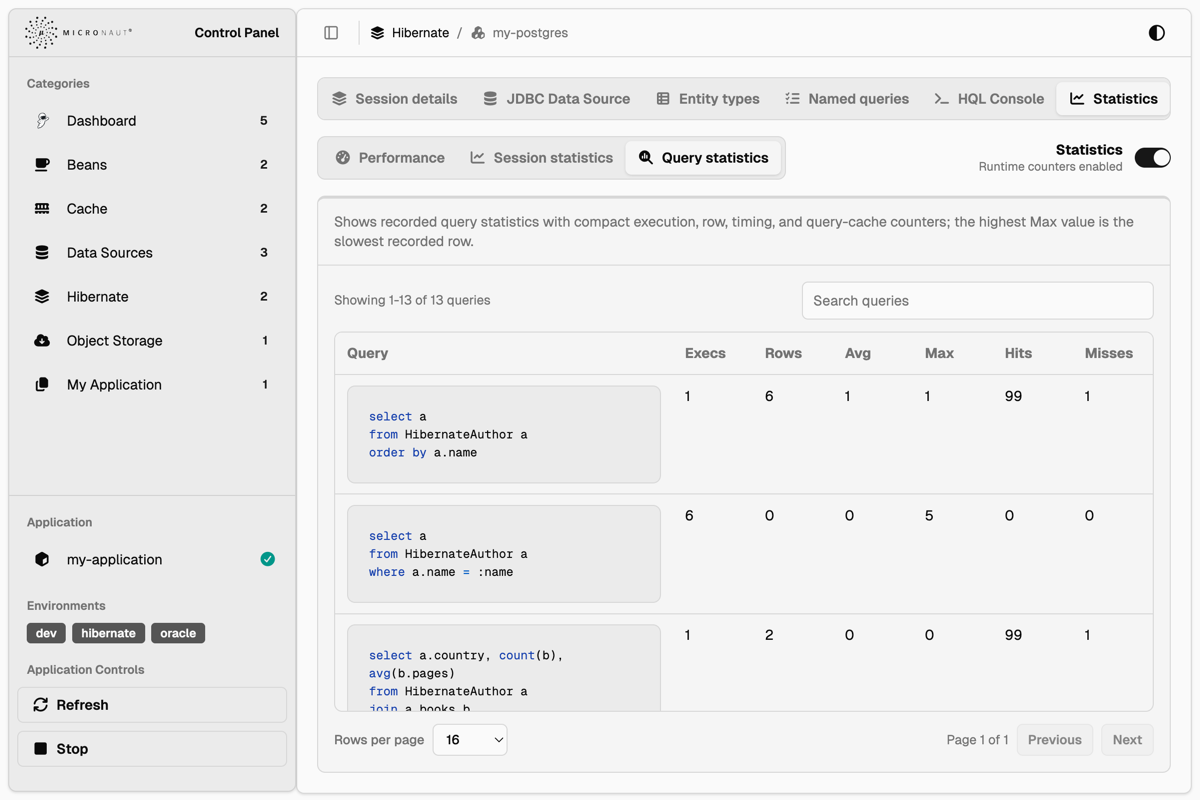The width and height of the screenshot is (1200, 800).
Task: Select the Query statistics sub-tab
Action: pyautogui.click(x=703, y=158)
